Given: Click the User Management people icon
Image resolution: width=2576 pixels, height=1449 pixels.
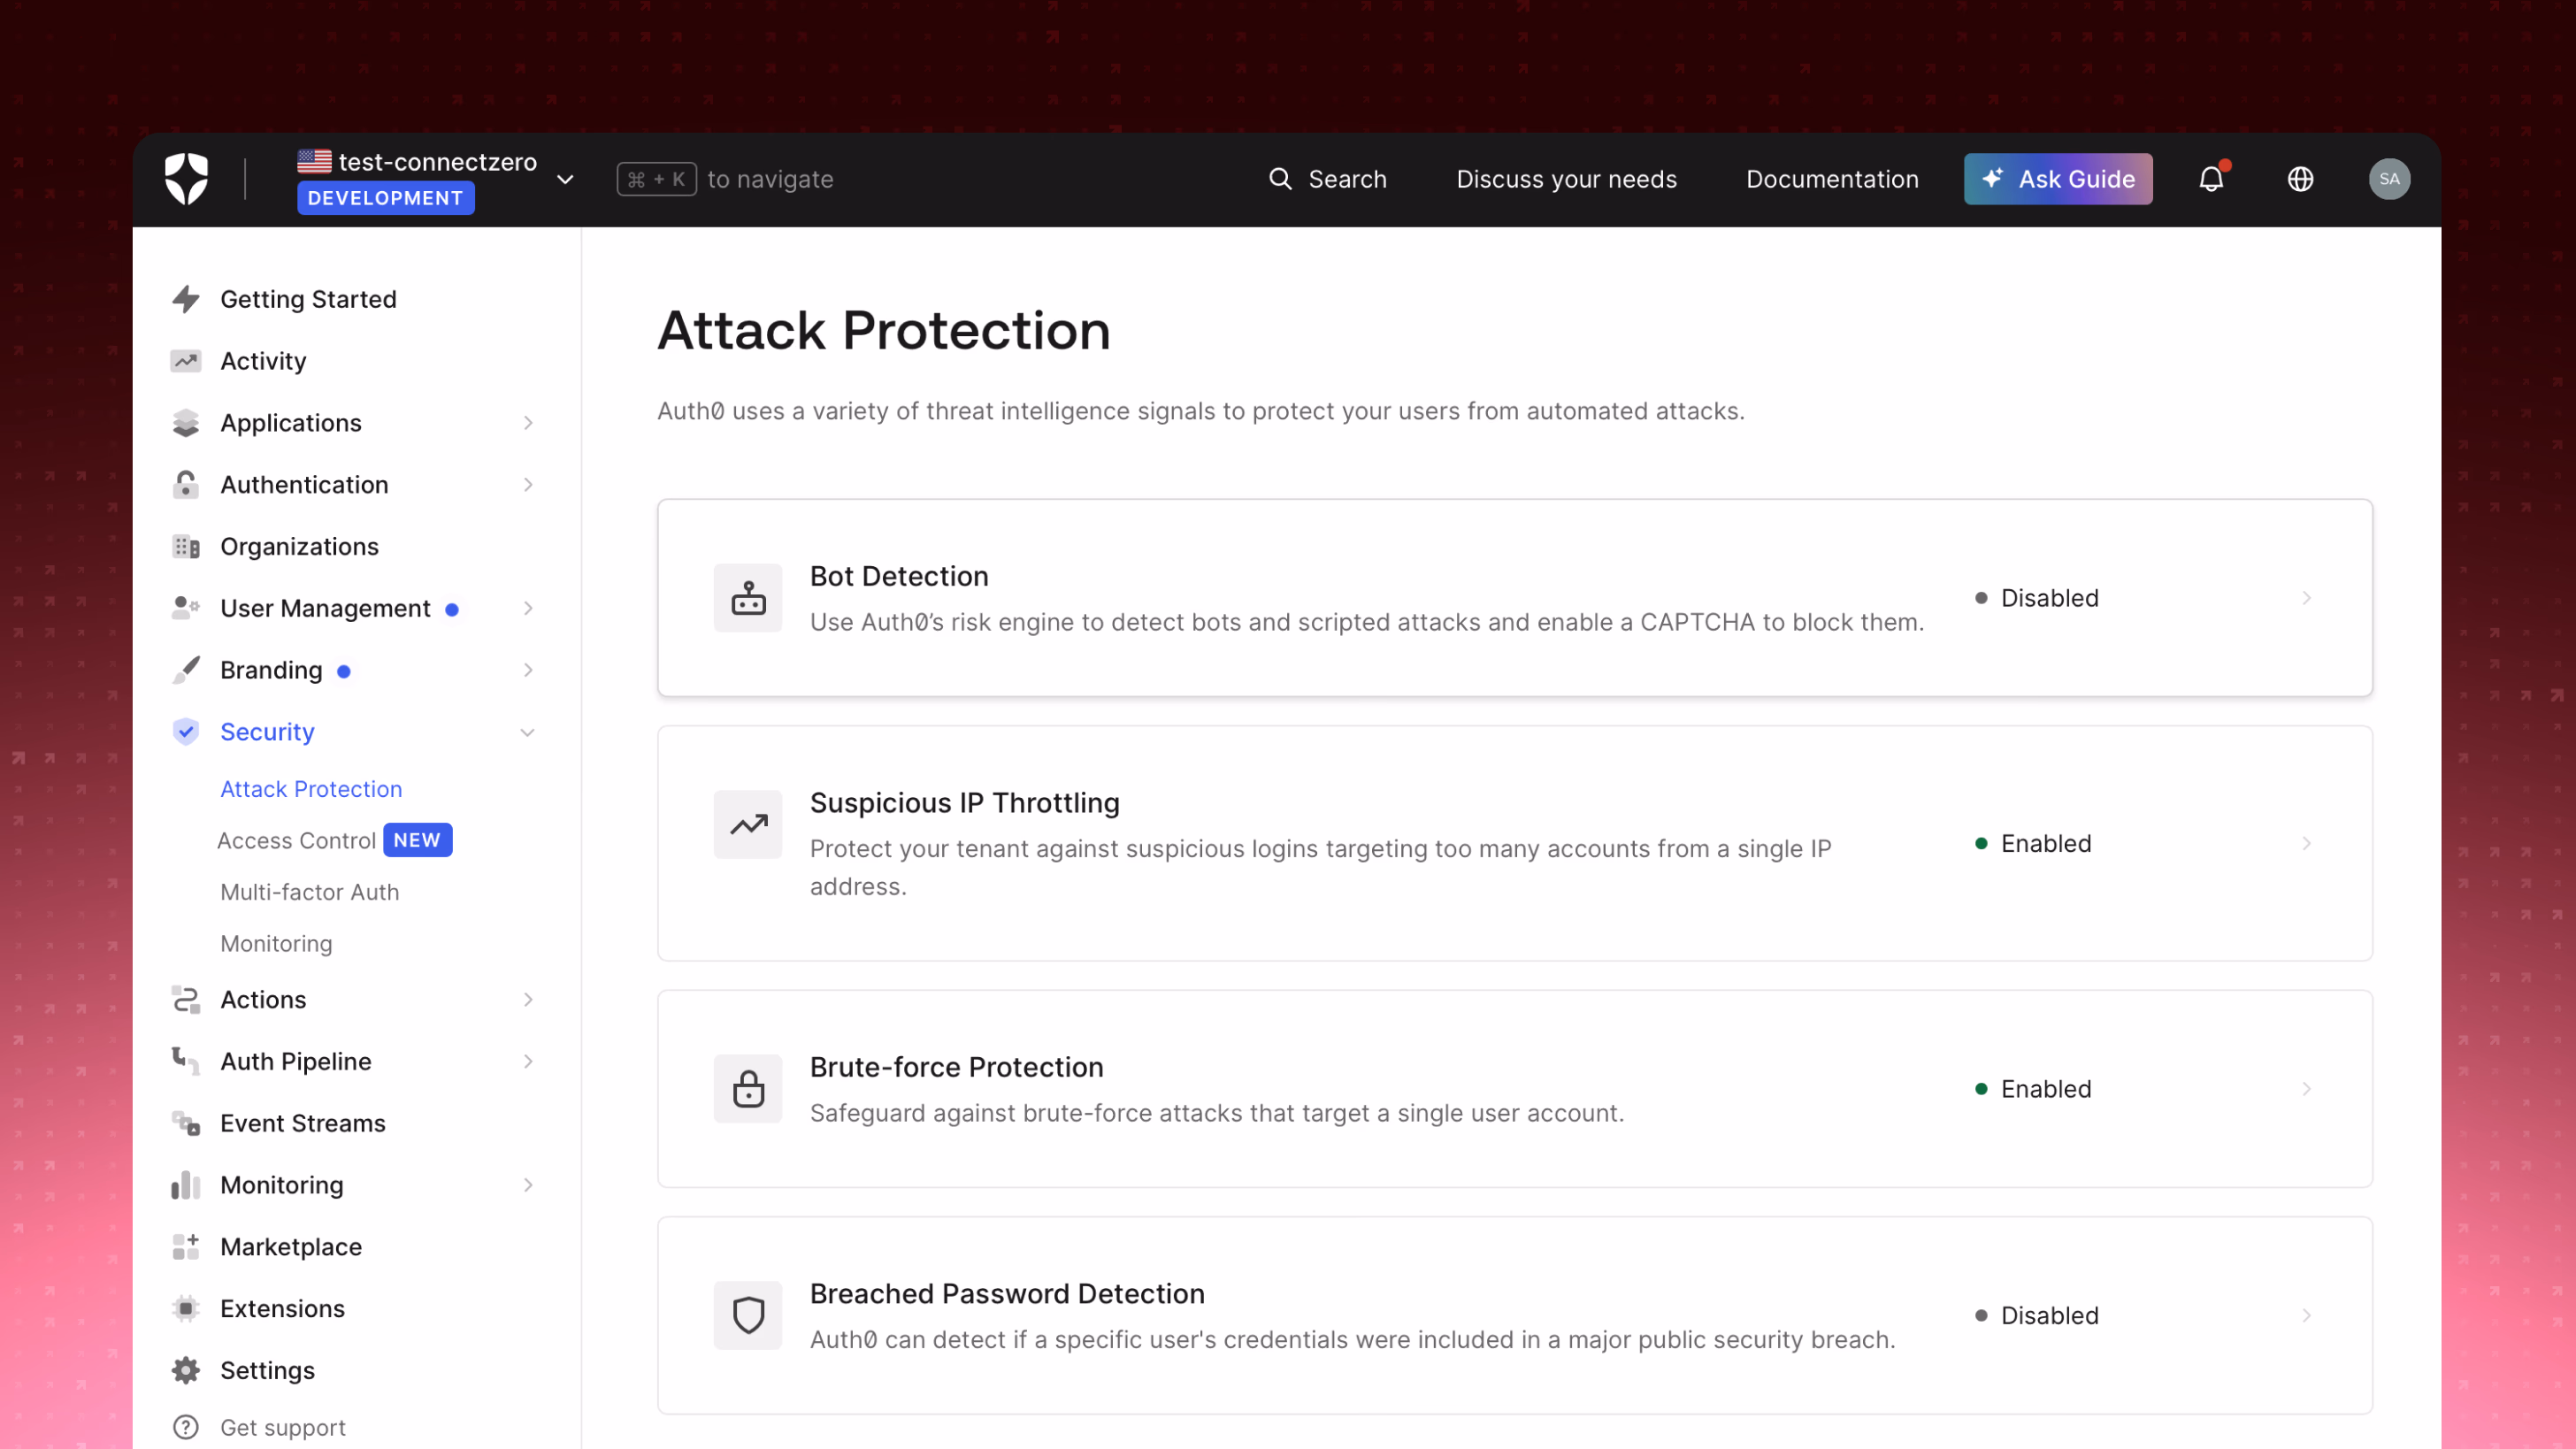Looking at the screenshot, I should [x=186, y=608].
